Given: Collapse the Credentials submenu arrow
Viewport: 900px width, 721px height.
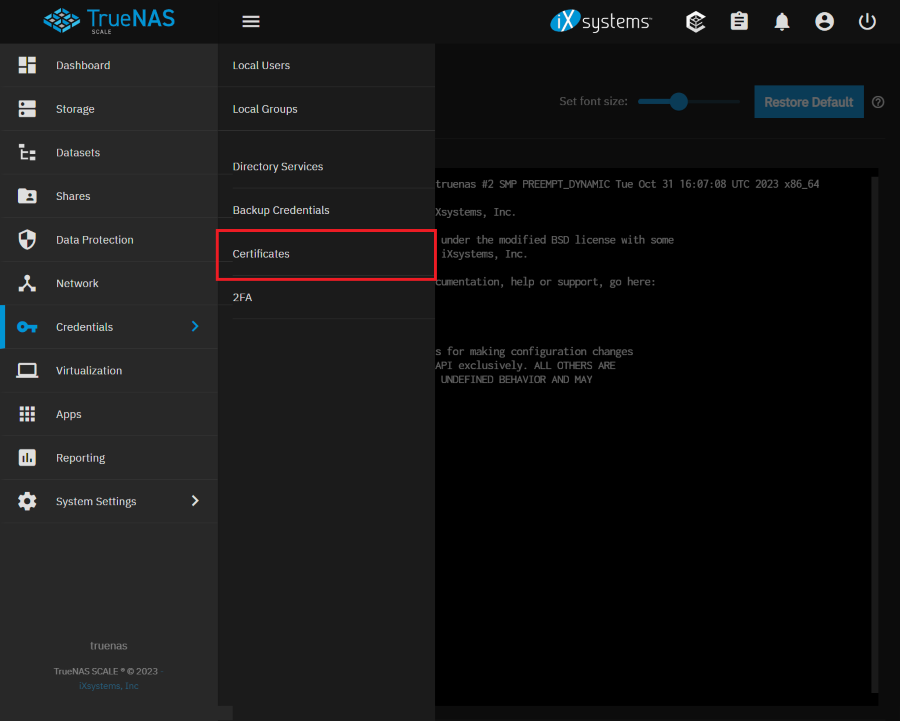Looking at the screenshot, I should pos(195,327).
